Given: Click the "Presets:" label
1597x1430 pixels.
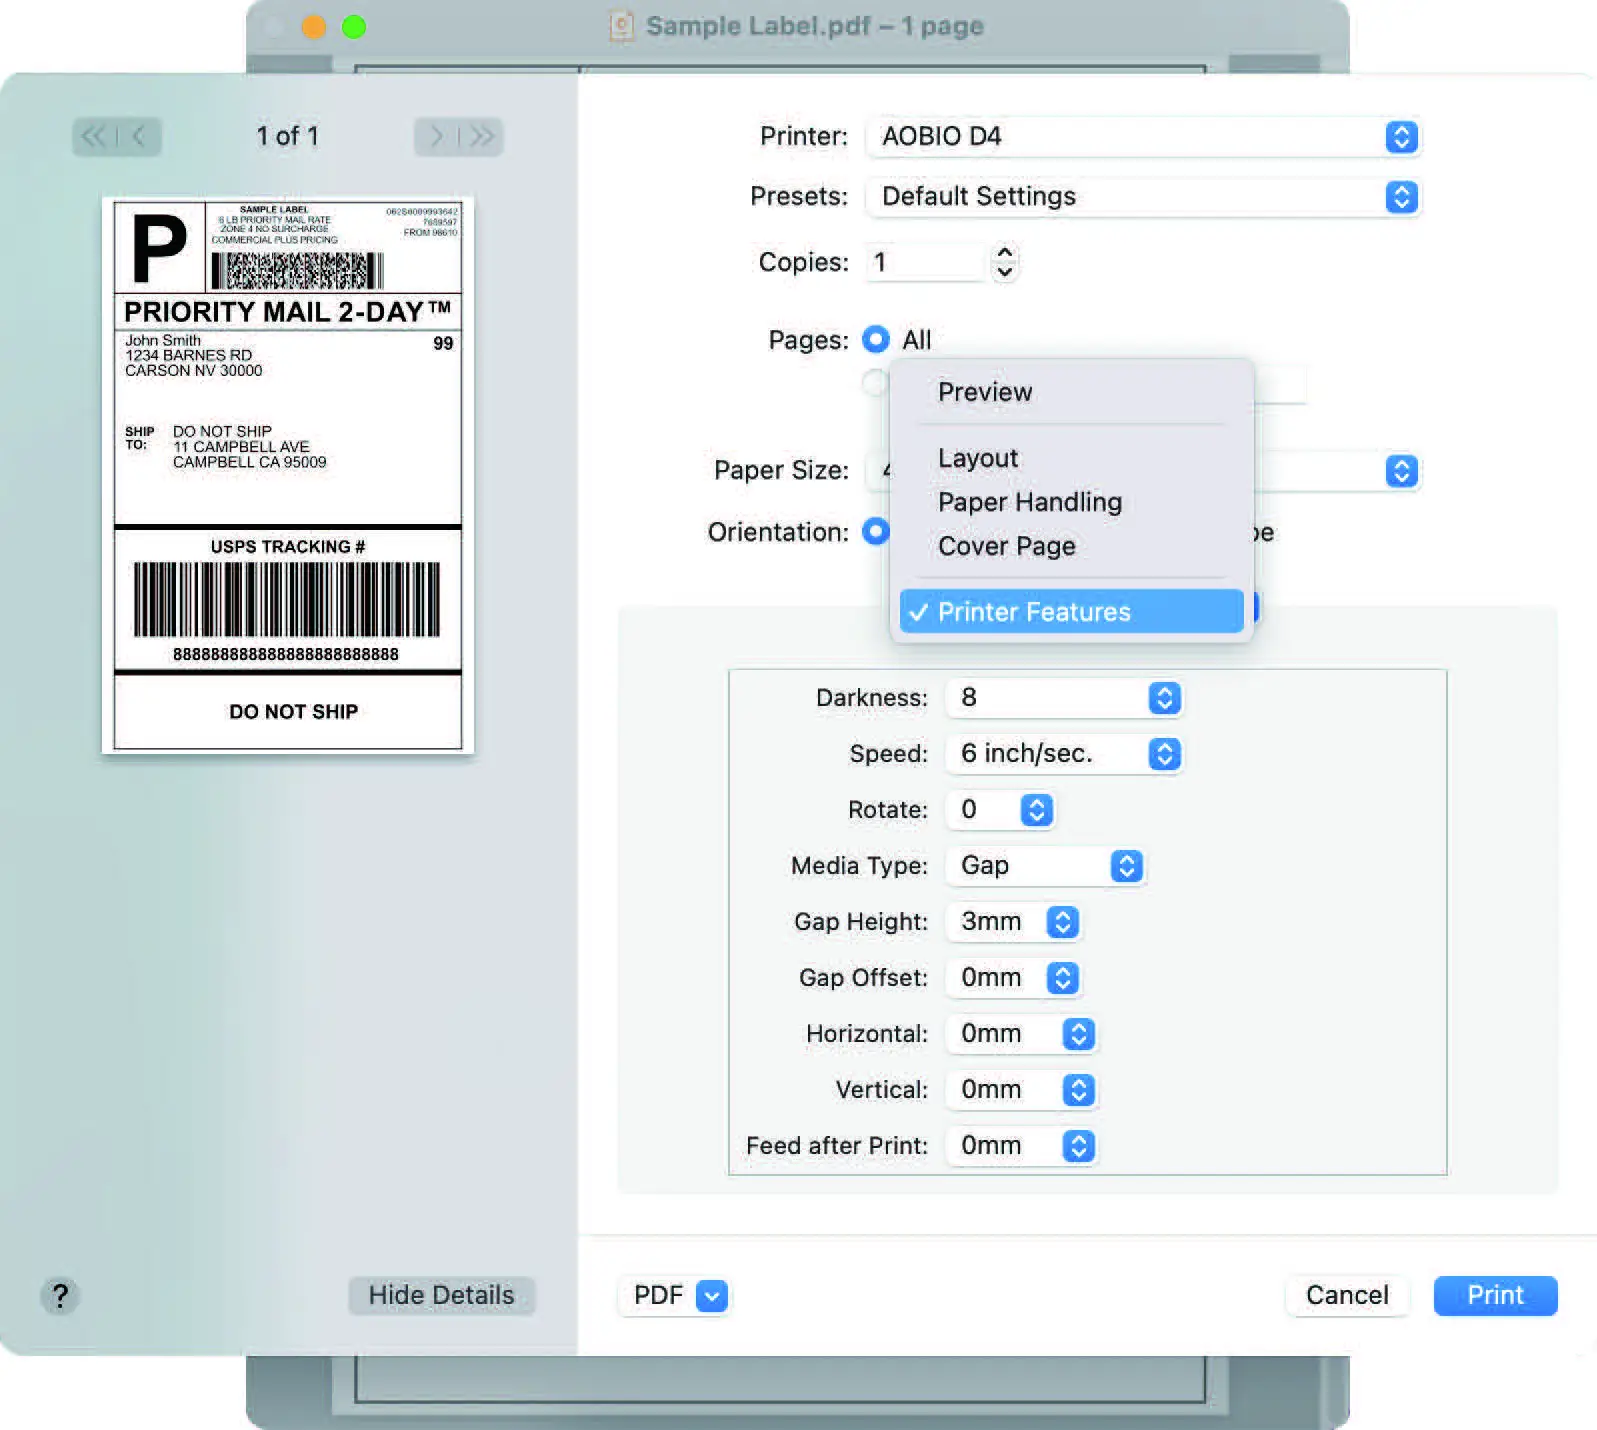Looking at the screenshot, I should pyautogui.click(x=798, y=196).
